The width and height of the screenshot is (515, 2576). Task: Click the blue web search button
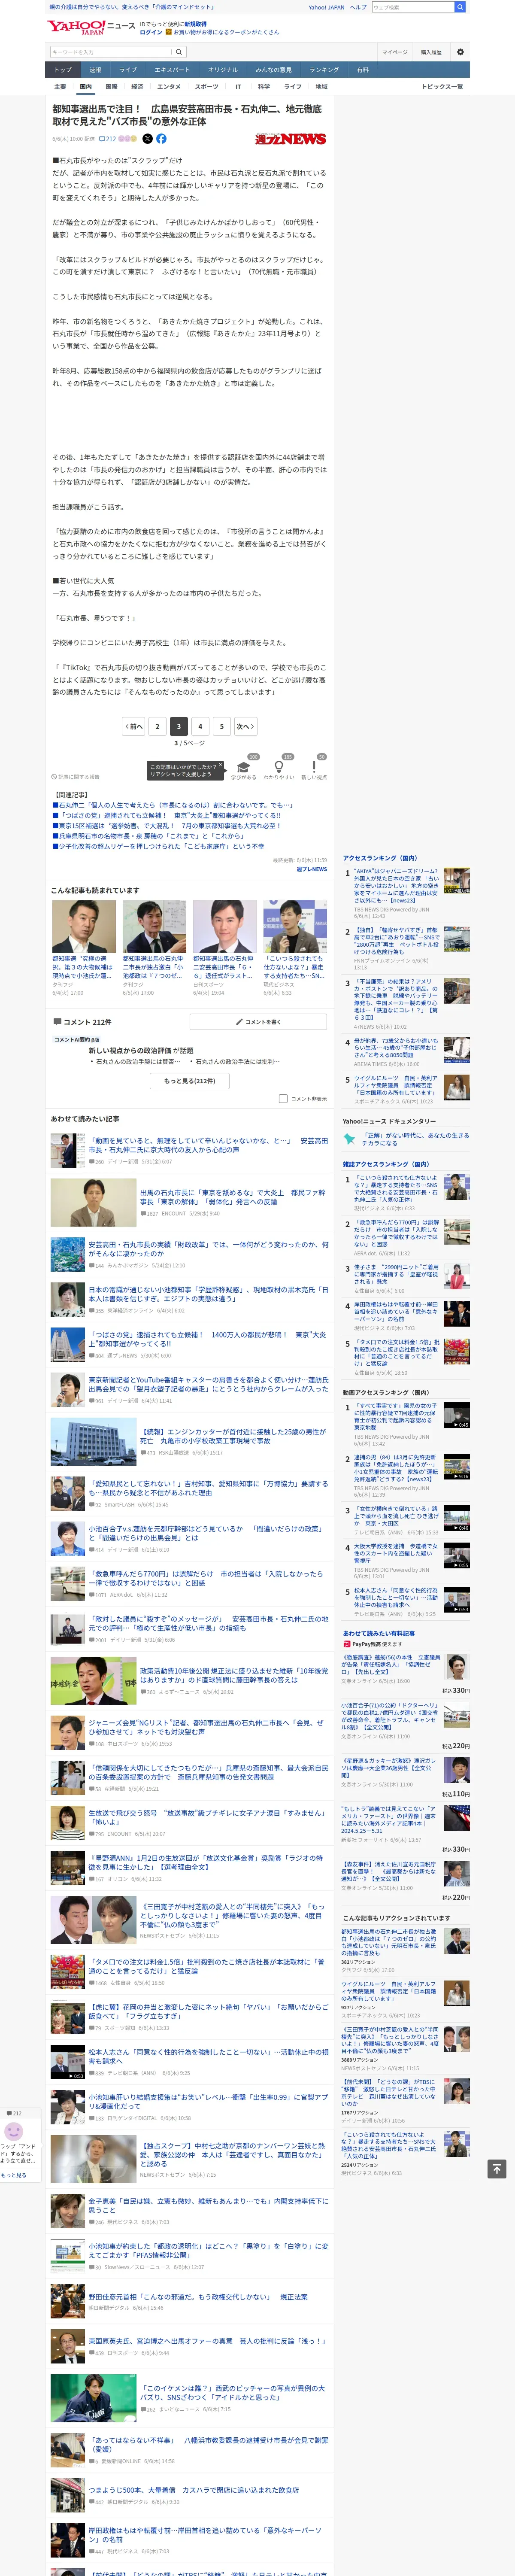pyautogui.click(x=460, y=7)
